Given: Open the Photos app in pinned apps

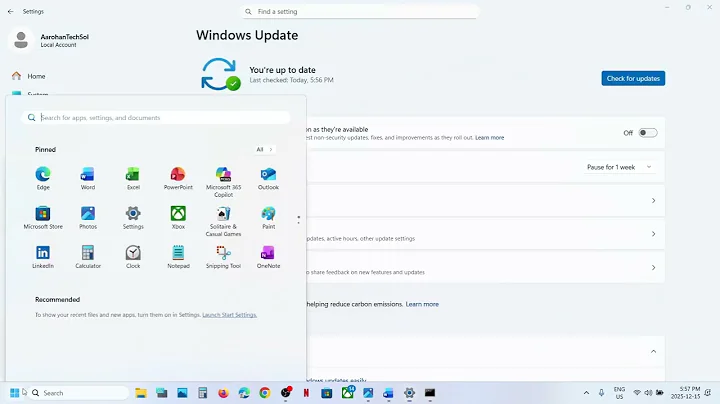Looking at the screenshot, I should tap(88, 218).
